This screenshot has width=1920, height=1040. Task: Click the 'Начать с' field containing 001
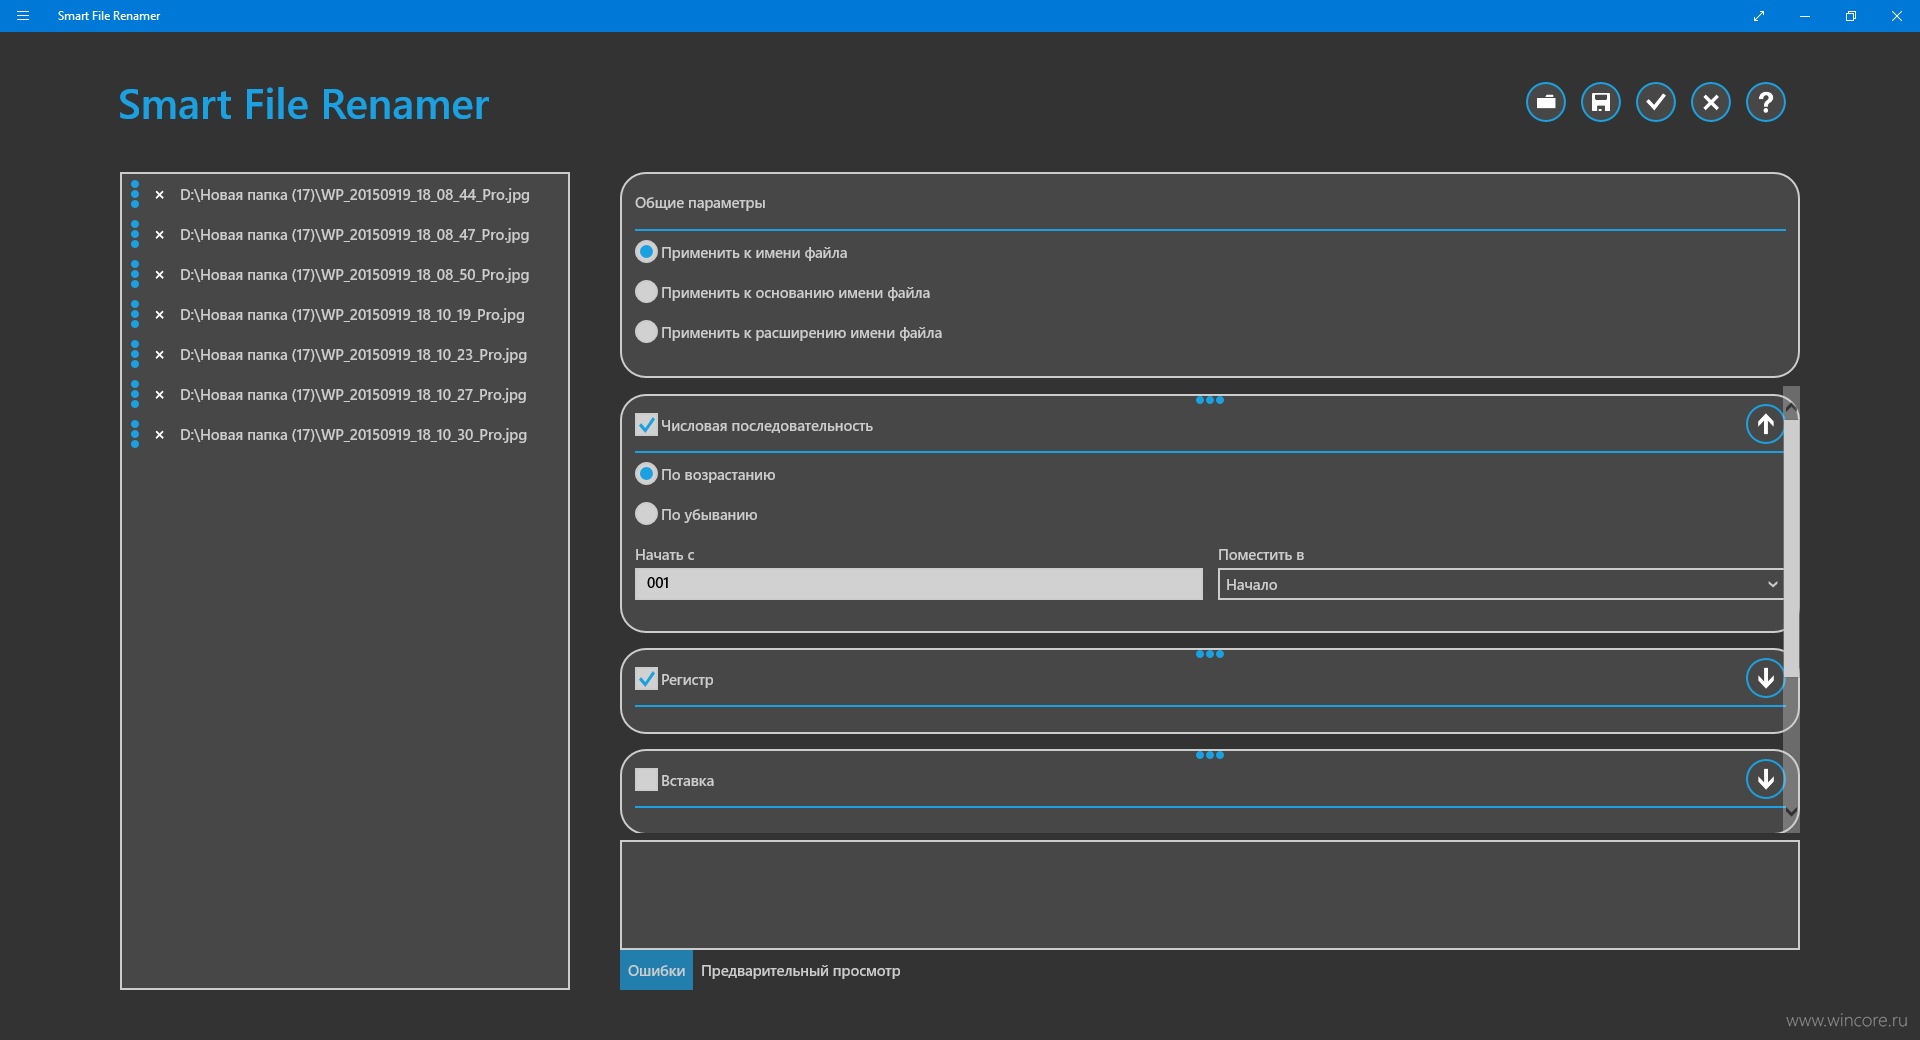(918, 584)
